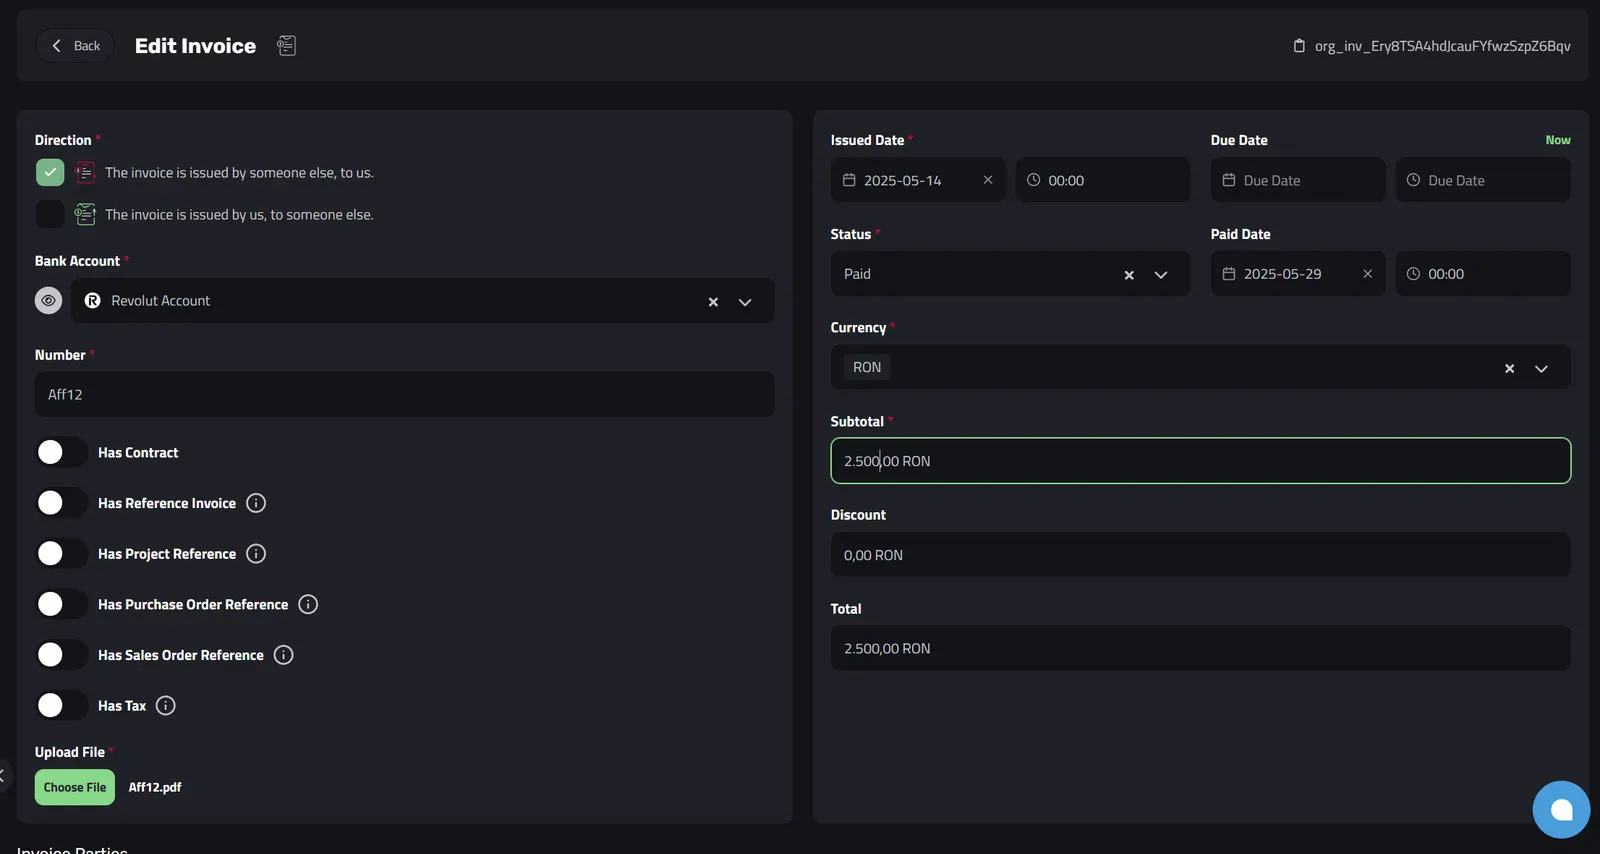Show info for Has Sales Order Reference

pyautogui.click(x=284, y=655)
